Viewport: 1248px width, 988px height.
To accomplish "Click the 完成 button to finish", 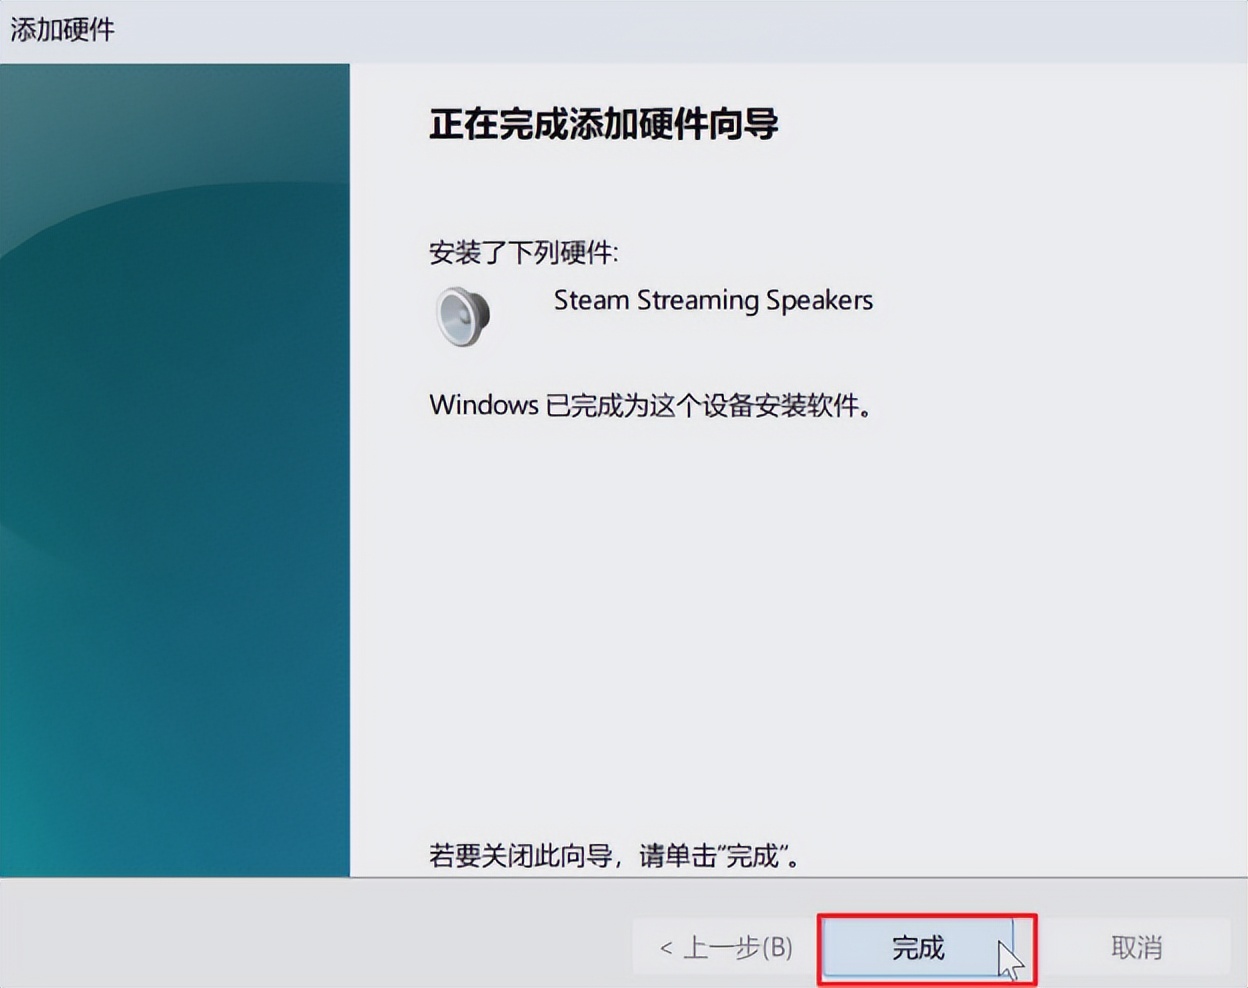I will [918, 947].
